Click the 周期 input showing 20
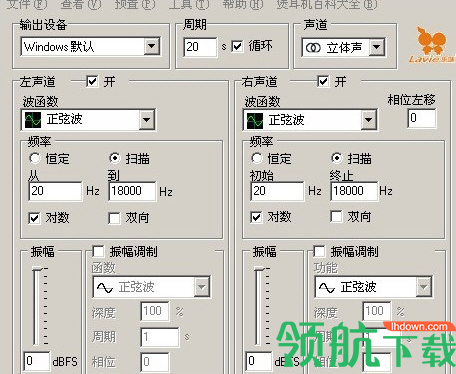This screenshot has width=456, height=374. click(200, 47)
